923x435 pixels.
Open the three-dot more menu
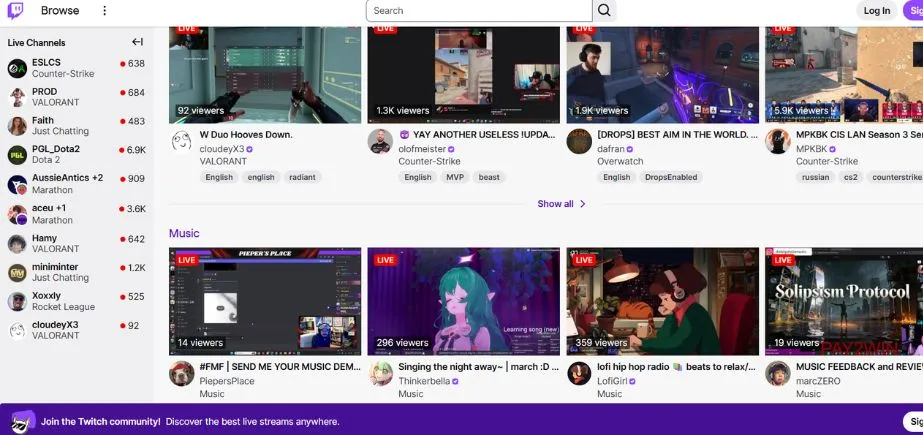[104, 11]
